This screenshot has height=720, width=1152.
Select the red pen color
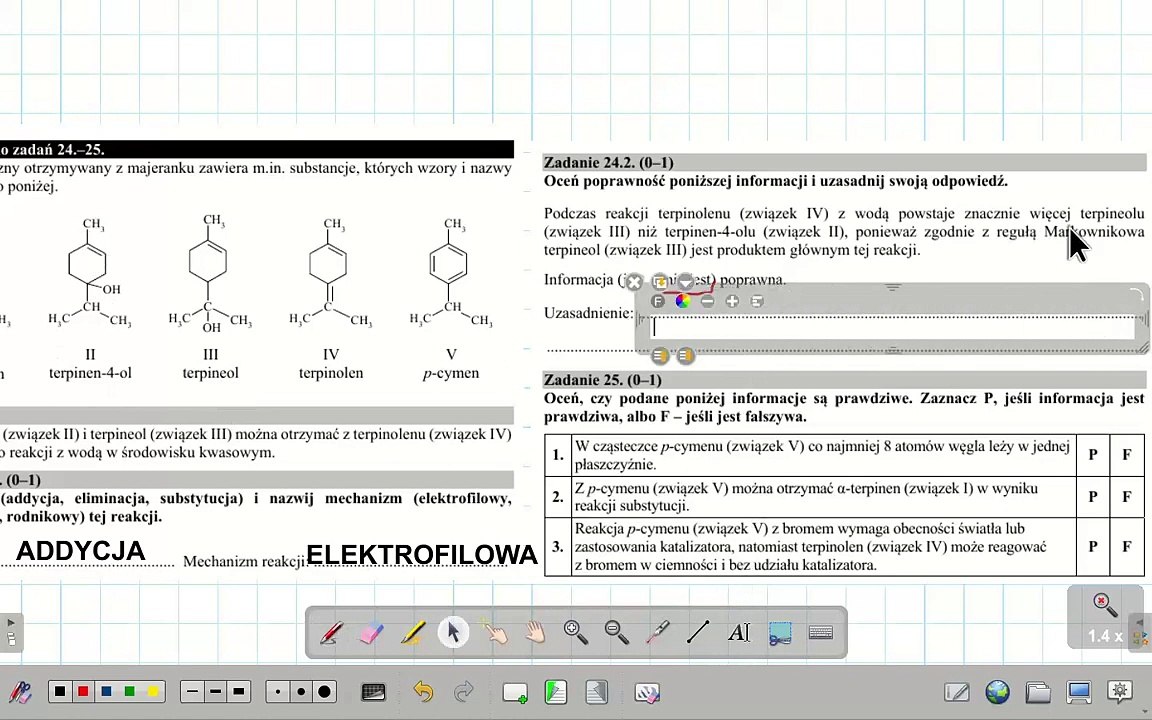point(83,692)
